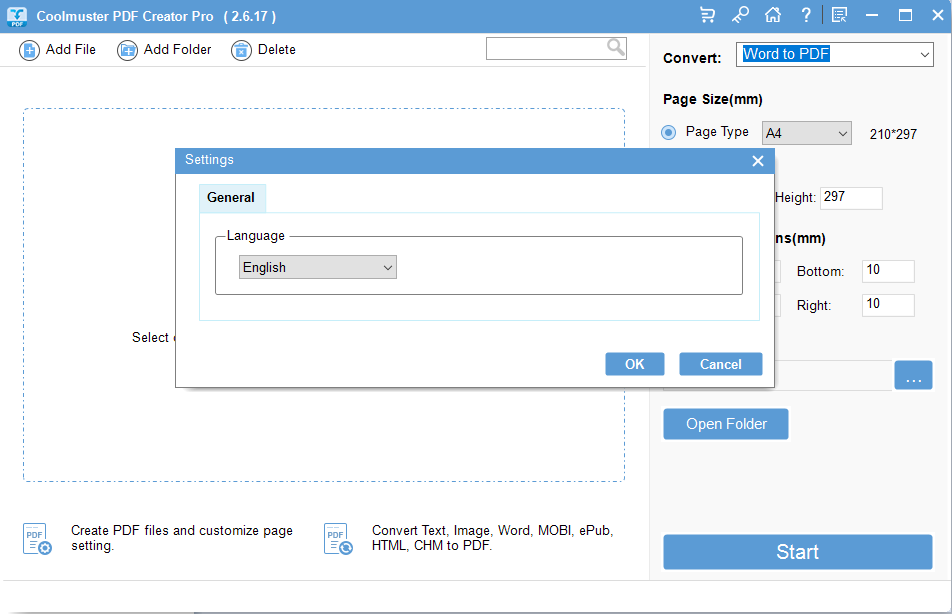Click Cancel in Settings dialog
The width and height of the screenshot is (952, 614).
(x=721, y=364)
